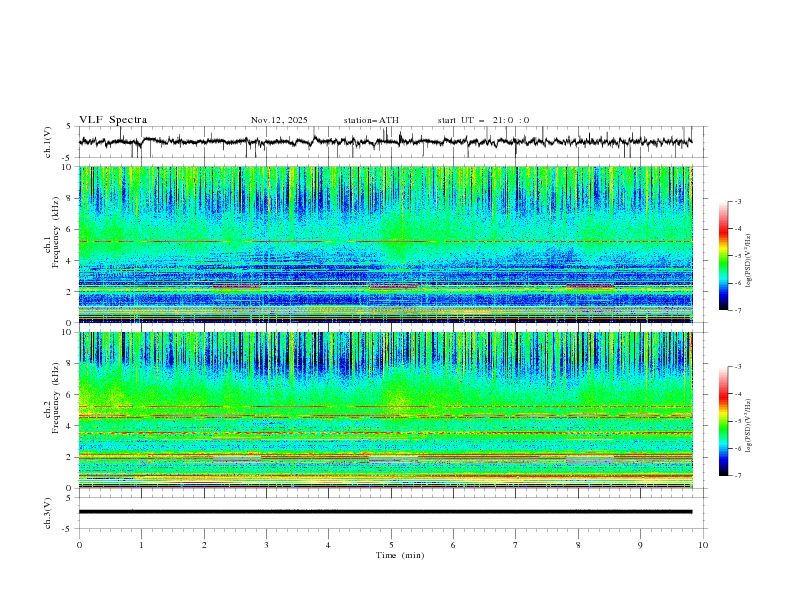Select the 'start UT = 21:0 :0' text

483,120
